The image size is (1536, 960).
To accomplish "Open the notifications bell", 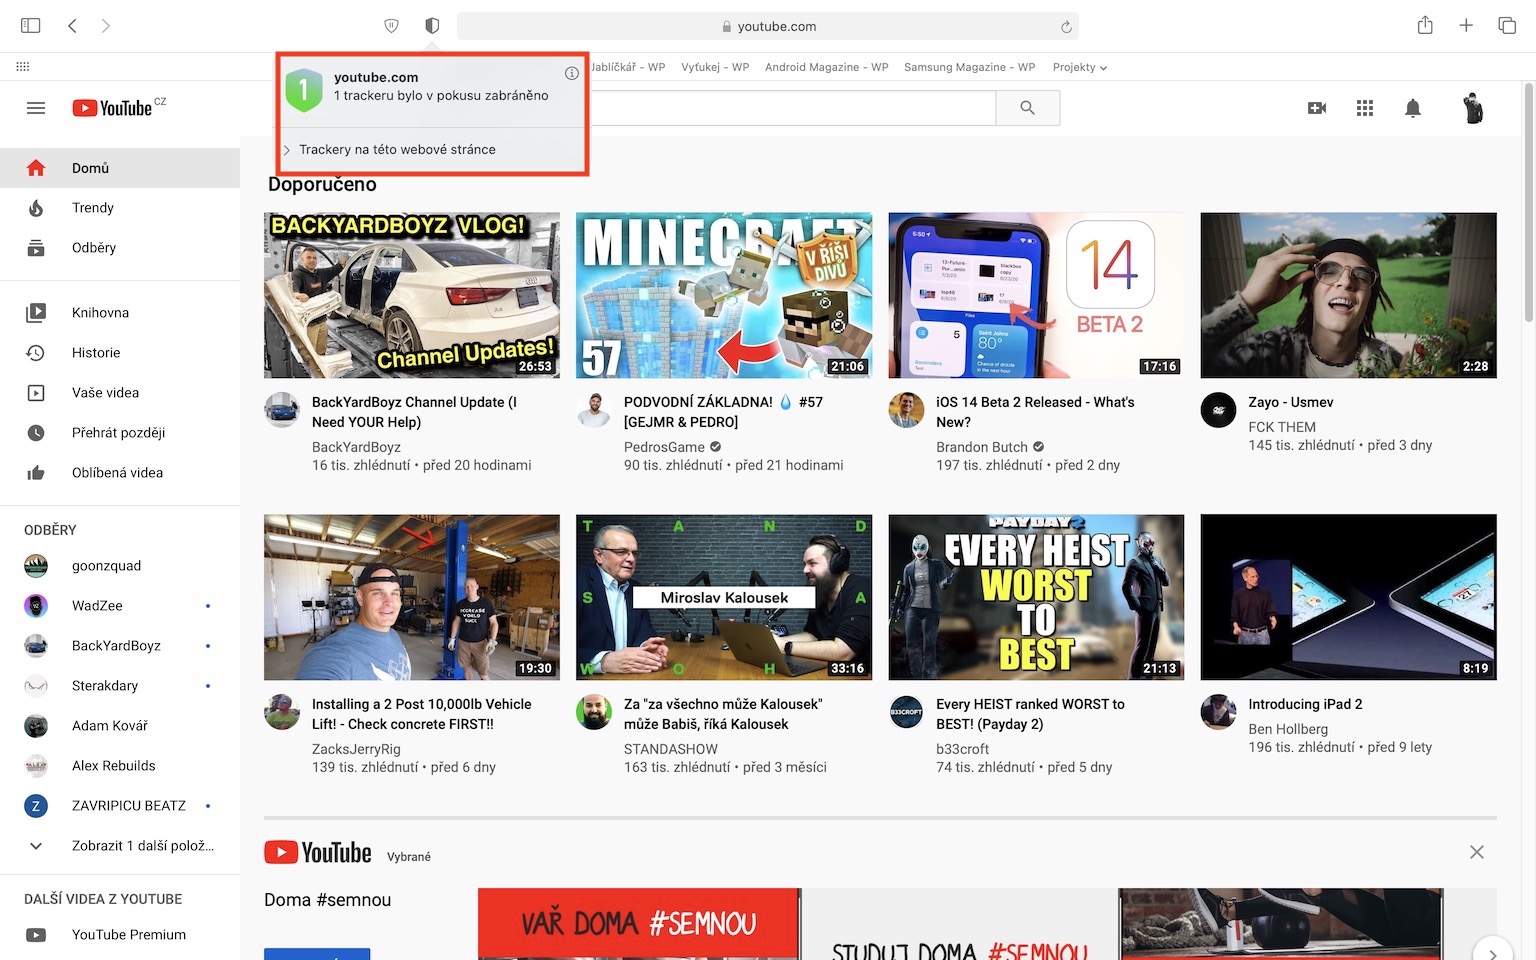I will (x=1413, y=108).
